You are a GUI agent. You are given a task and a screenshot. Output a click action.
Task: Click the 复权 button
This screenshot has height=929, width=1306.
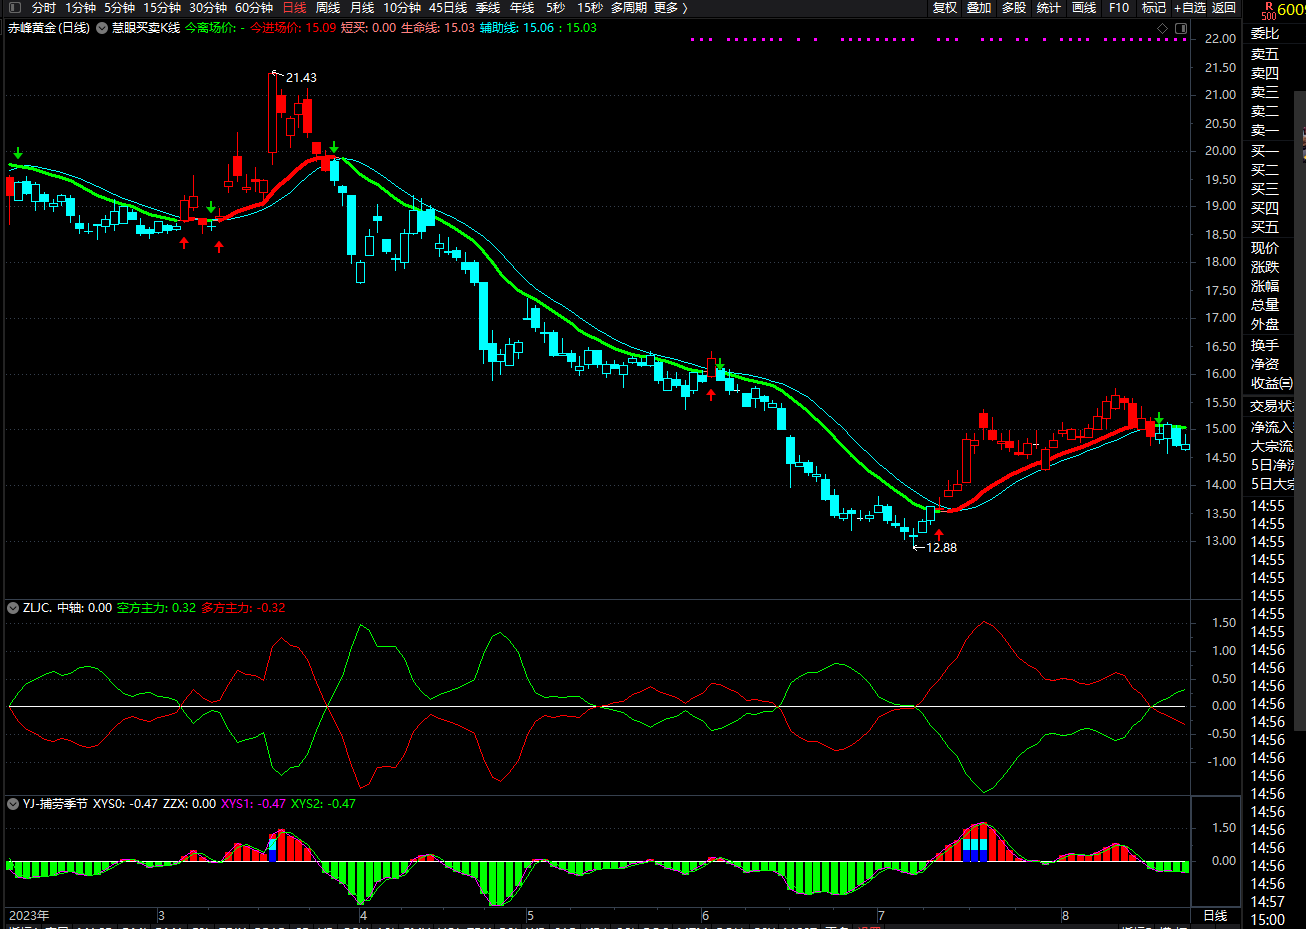(x=945, y=7)
